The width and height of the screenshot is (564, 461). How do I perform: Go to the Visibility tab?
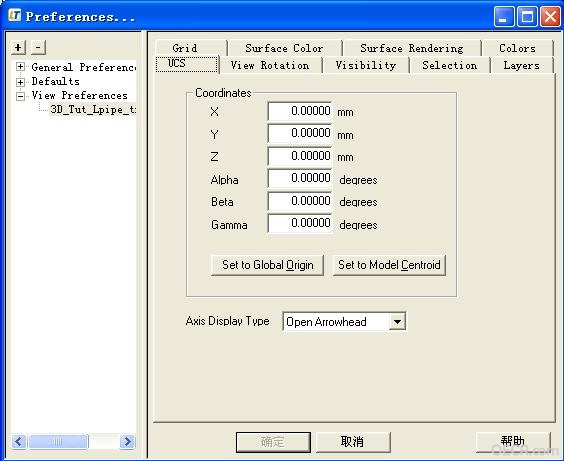click(366, 65)
